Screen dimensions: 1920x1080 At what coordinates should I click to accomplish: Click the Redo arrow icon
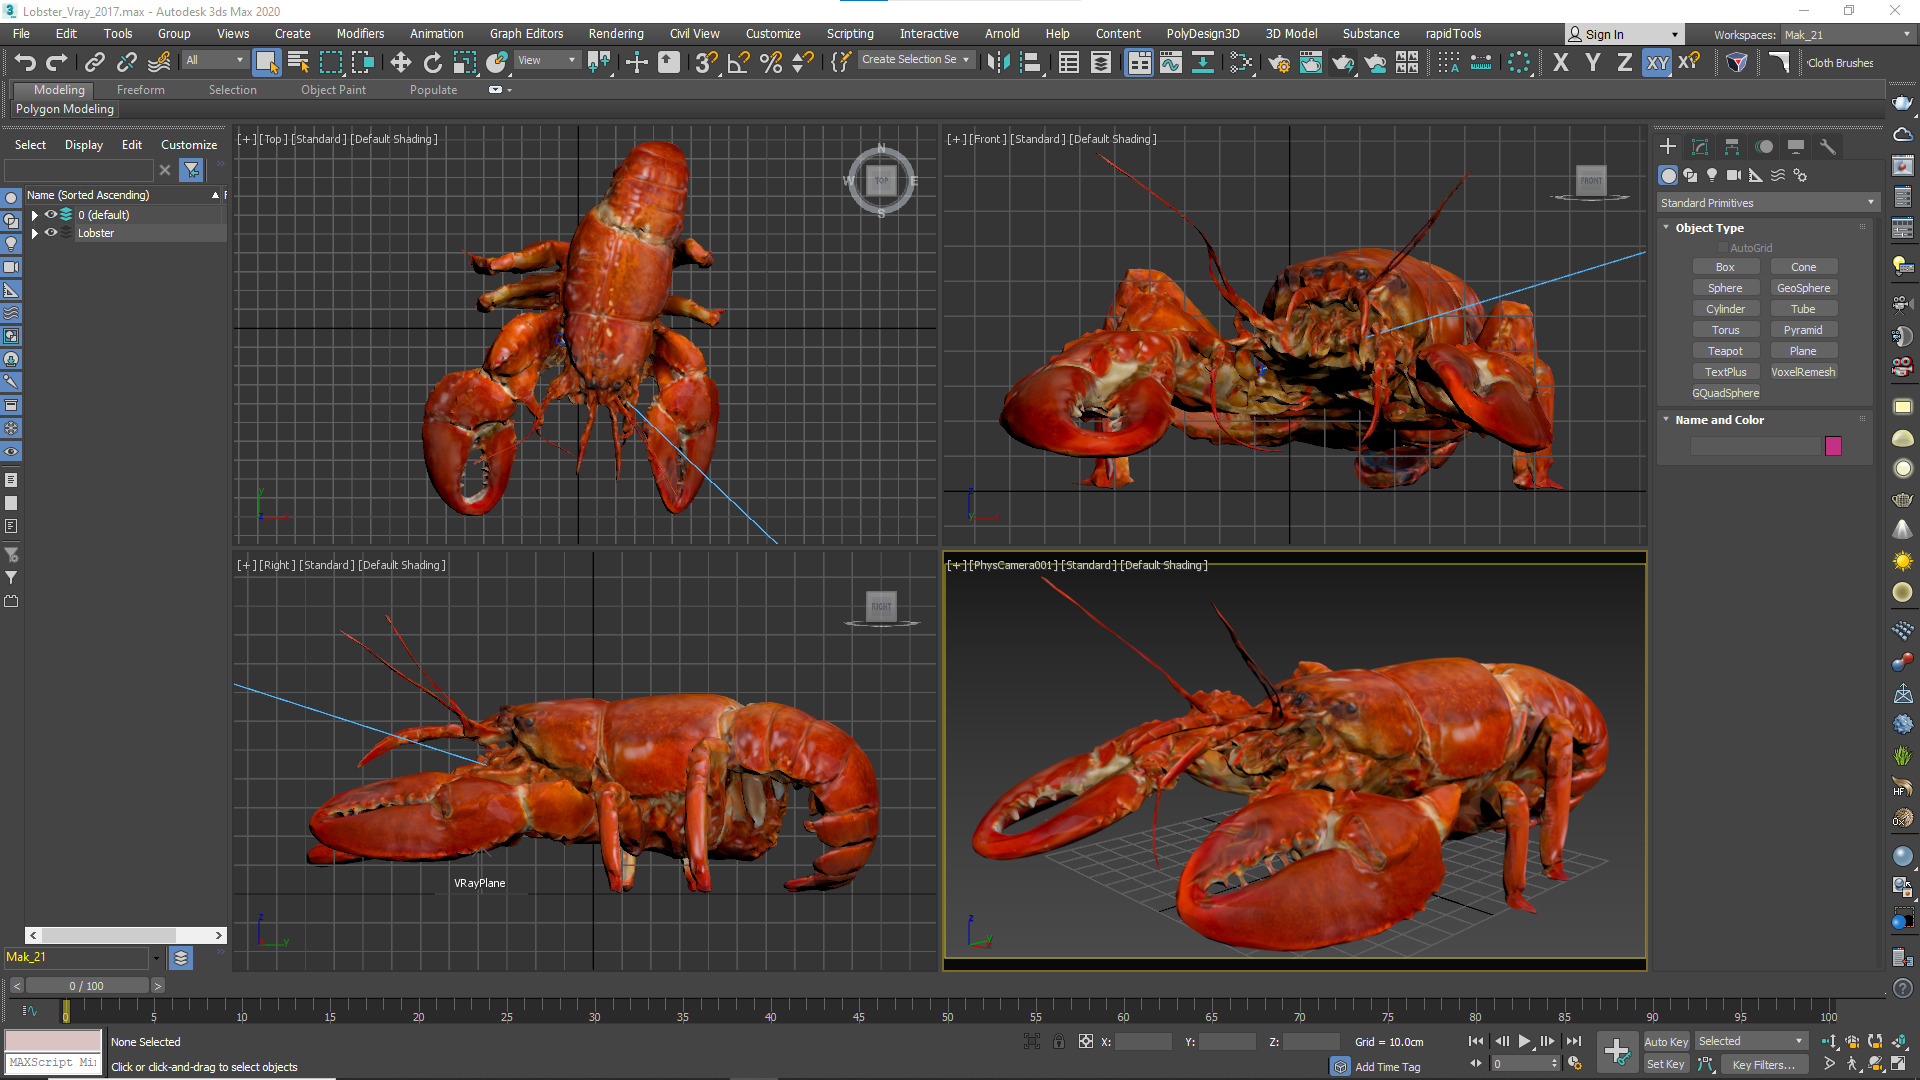[x=56, y=63]
